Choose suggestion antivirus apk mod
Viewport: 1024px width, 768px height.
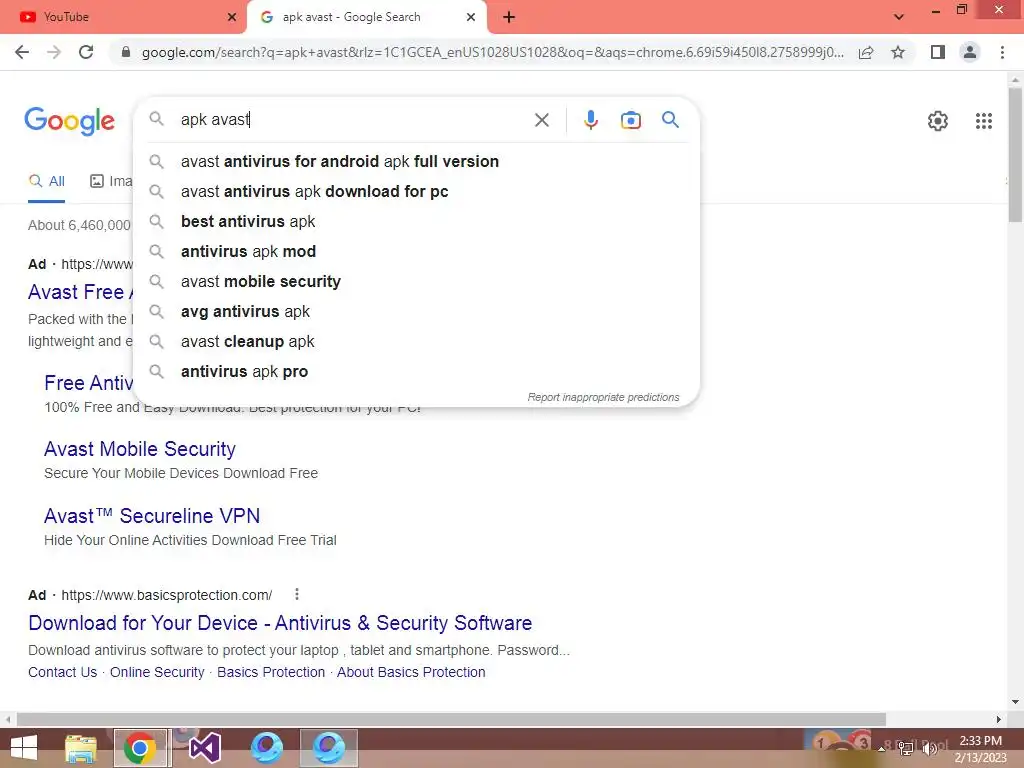415,251
